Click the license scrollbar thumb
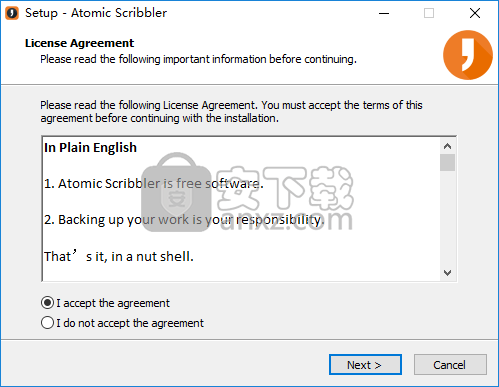Viewport: 499px width, 387px height. tap(447, 163)
